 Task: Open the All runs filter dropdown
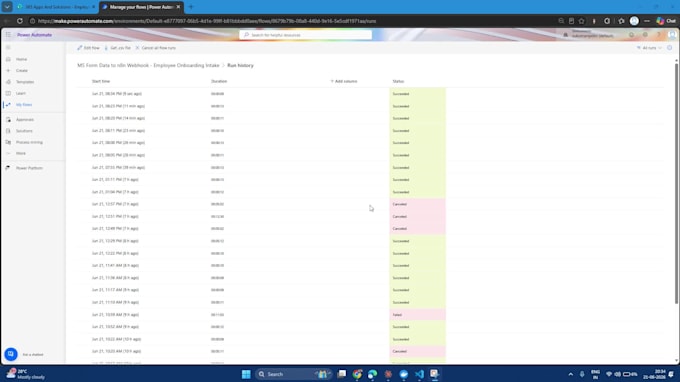click(x=649, y=48)
